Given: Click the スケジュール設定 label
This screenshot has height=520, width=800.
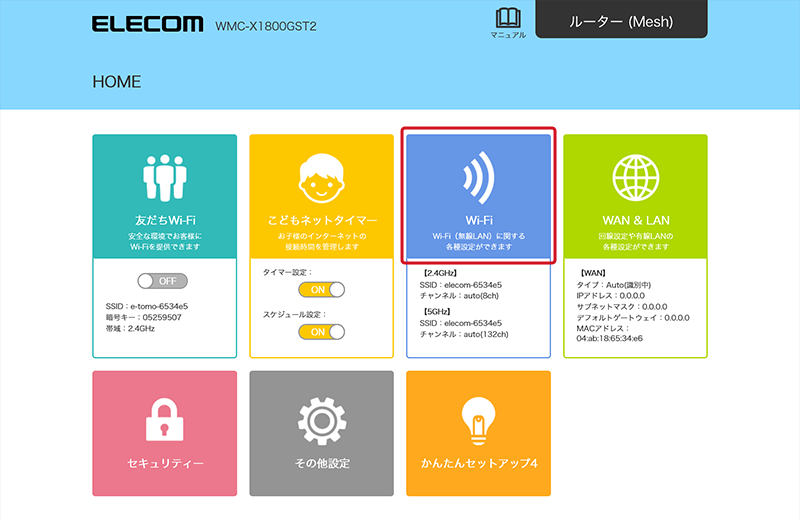Looking at the screenshot, I should coord(295,314).
